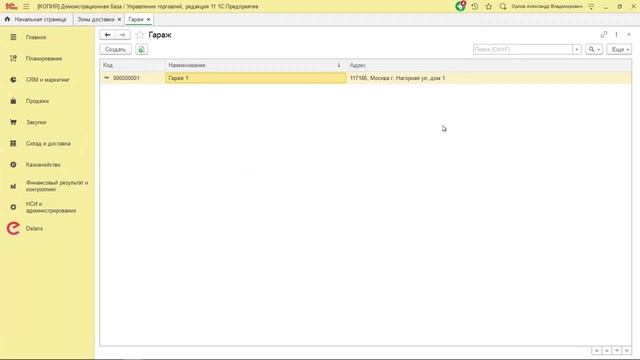Select the address cell 117186, Москва

pos(489,78)
